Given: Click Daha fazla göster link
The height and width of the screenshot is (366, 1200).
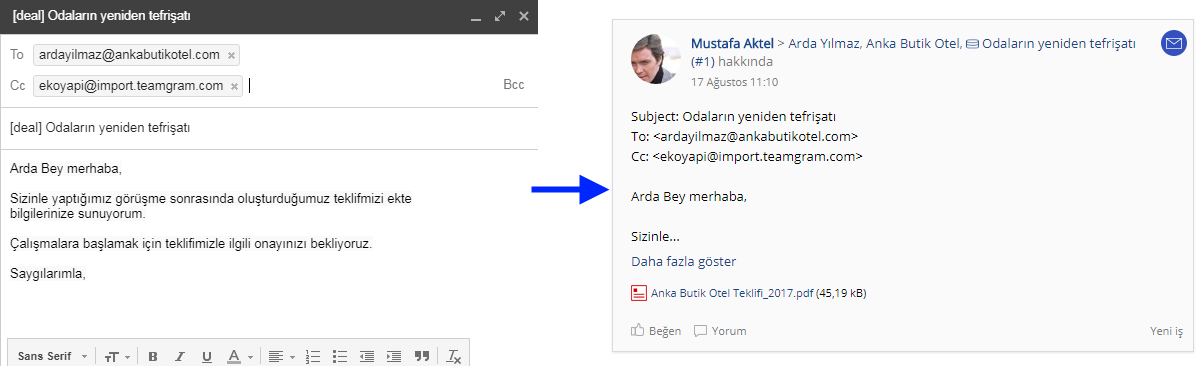Looking at the screenshot, I should coord(684,262).
